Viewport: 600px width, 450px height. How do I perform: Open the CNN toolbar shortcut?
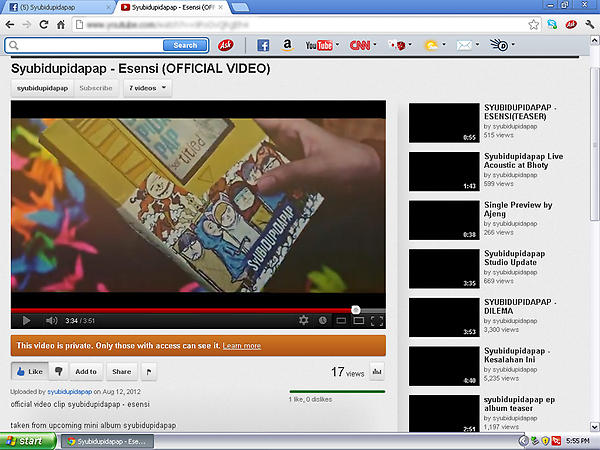360,45
